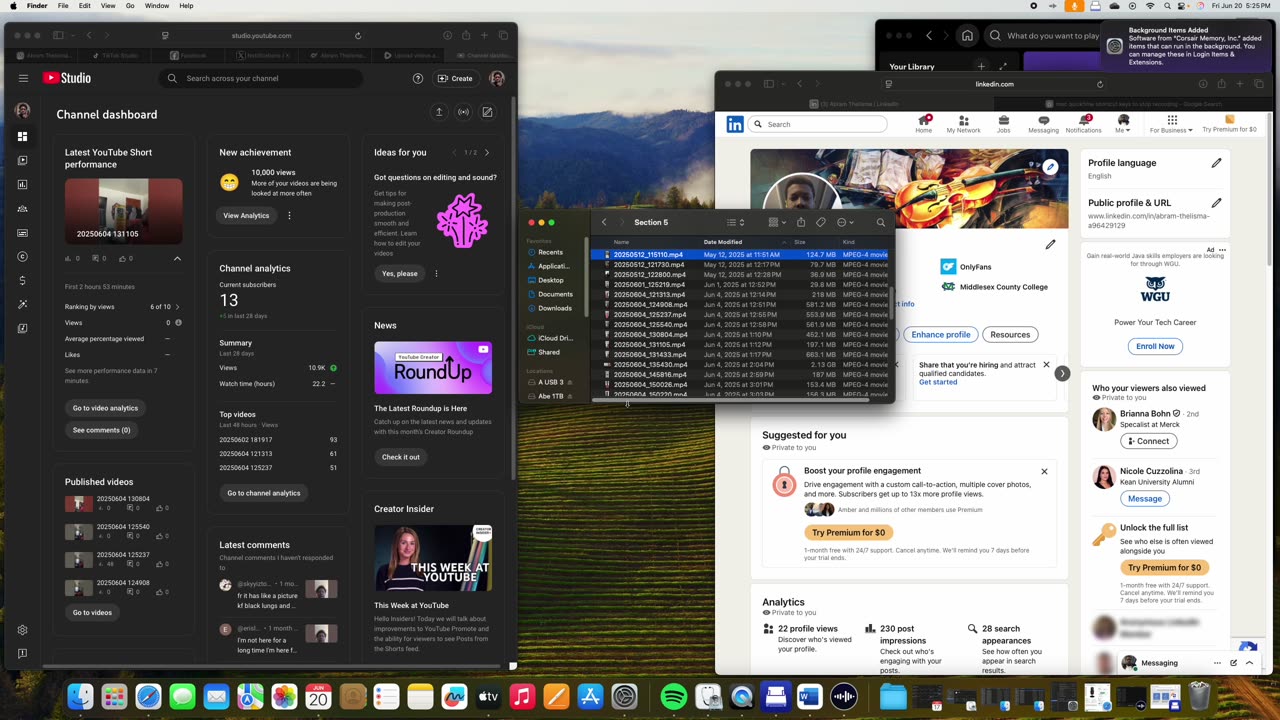1280x720 pixels.
Task: Click Message for Nicole Cuzzolina
Action: [x=1145, y=499]
